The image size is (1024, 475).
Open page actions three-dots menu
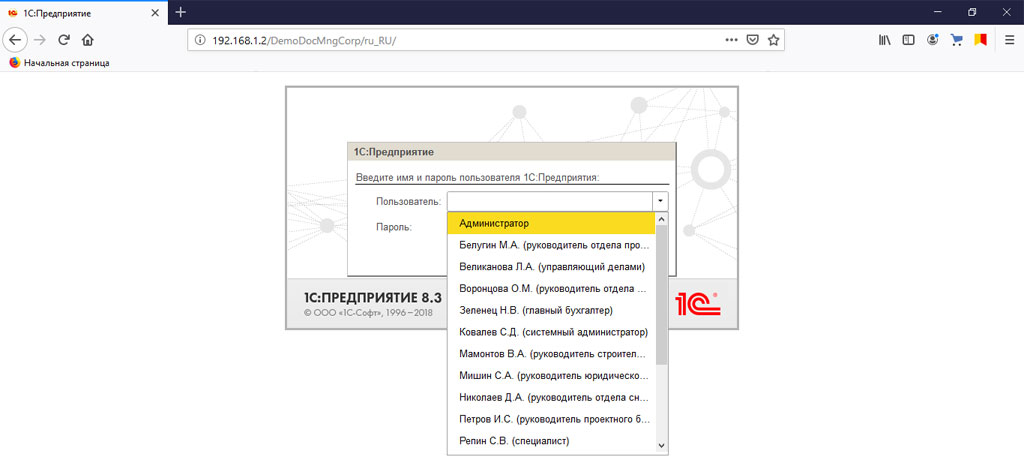coord(732,40)
